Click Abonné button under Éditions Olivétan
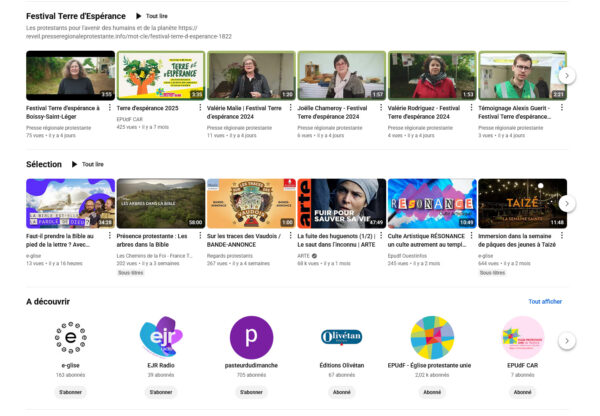The width and height of the screenshot is (600, 416). point(342,392)
